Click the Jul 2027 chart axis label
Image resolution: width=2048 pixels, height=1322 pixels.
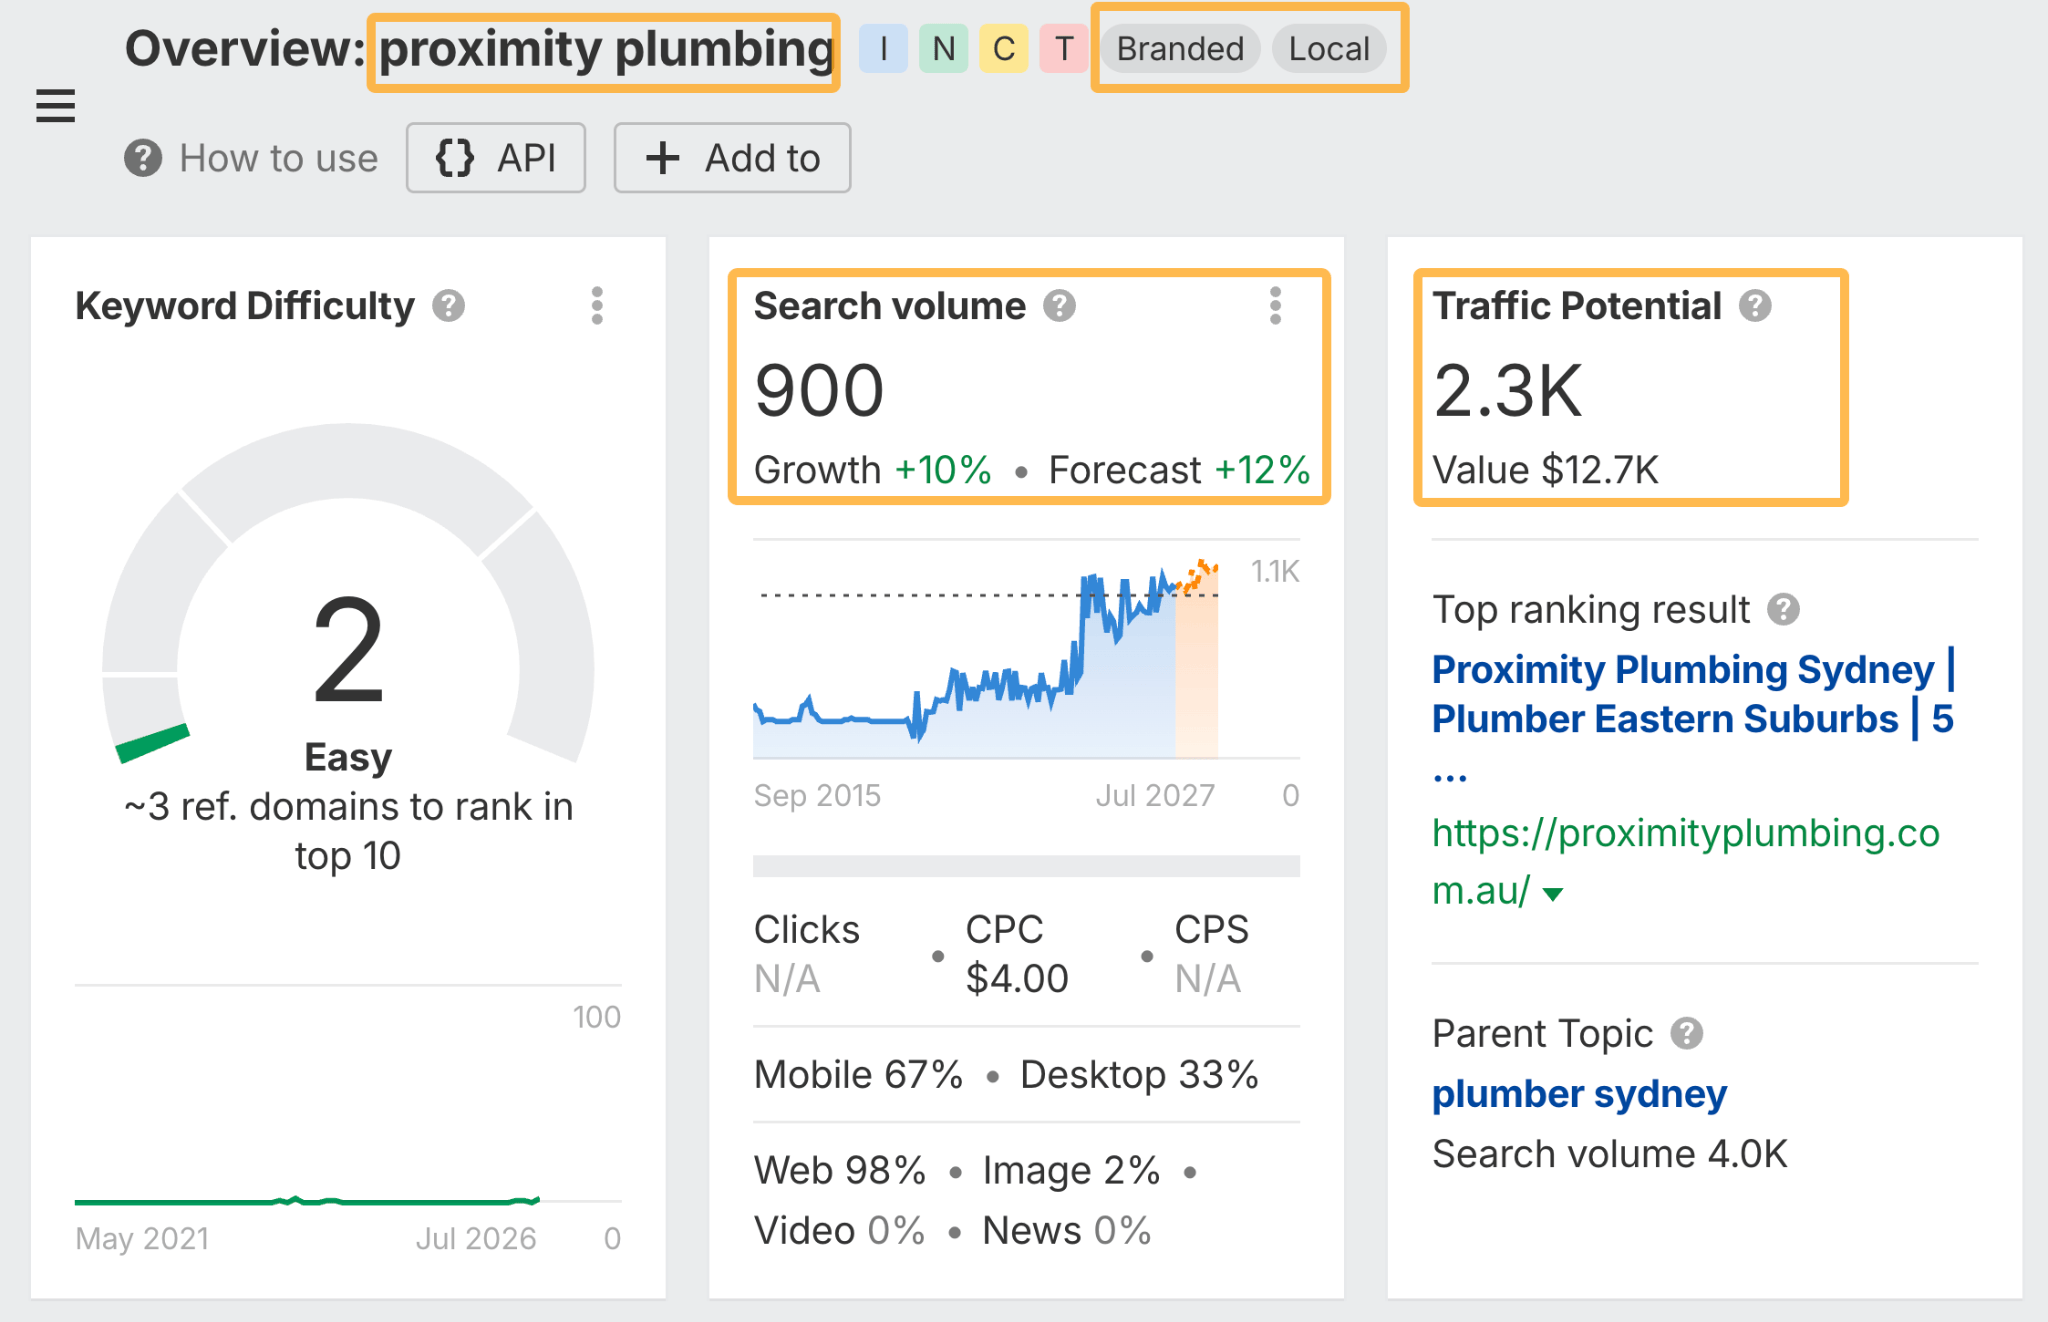pos(1155,795)
